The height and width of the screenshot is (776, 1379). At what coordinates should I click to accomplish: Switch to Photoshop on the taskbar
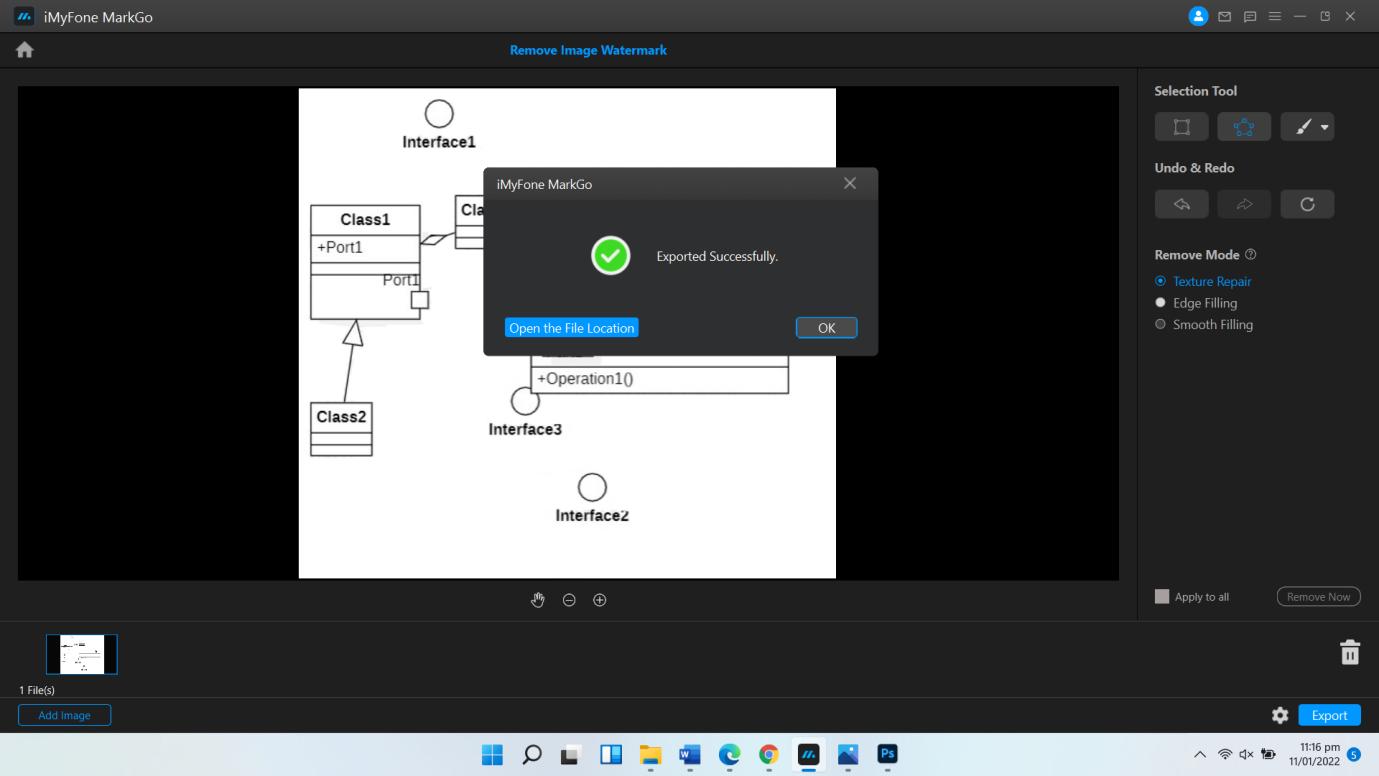coord(887,755)
